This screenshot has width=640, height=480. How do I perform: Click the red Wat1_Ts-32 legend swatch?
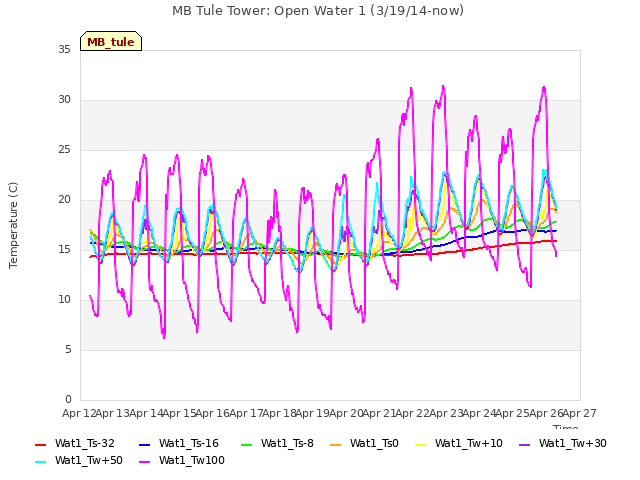(41, 444)
